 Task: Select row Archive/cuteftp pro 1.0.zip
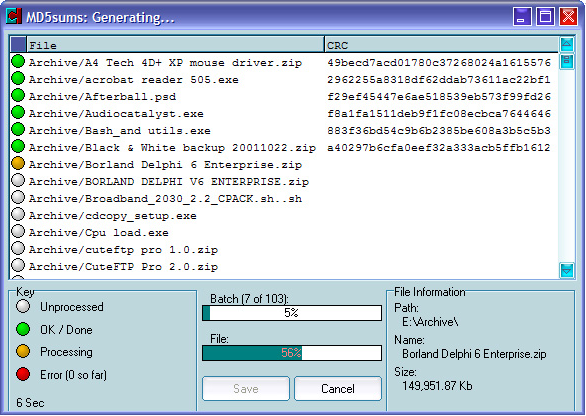click(x=284, y=249)
